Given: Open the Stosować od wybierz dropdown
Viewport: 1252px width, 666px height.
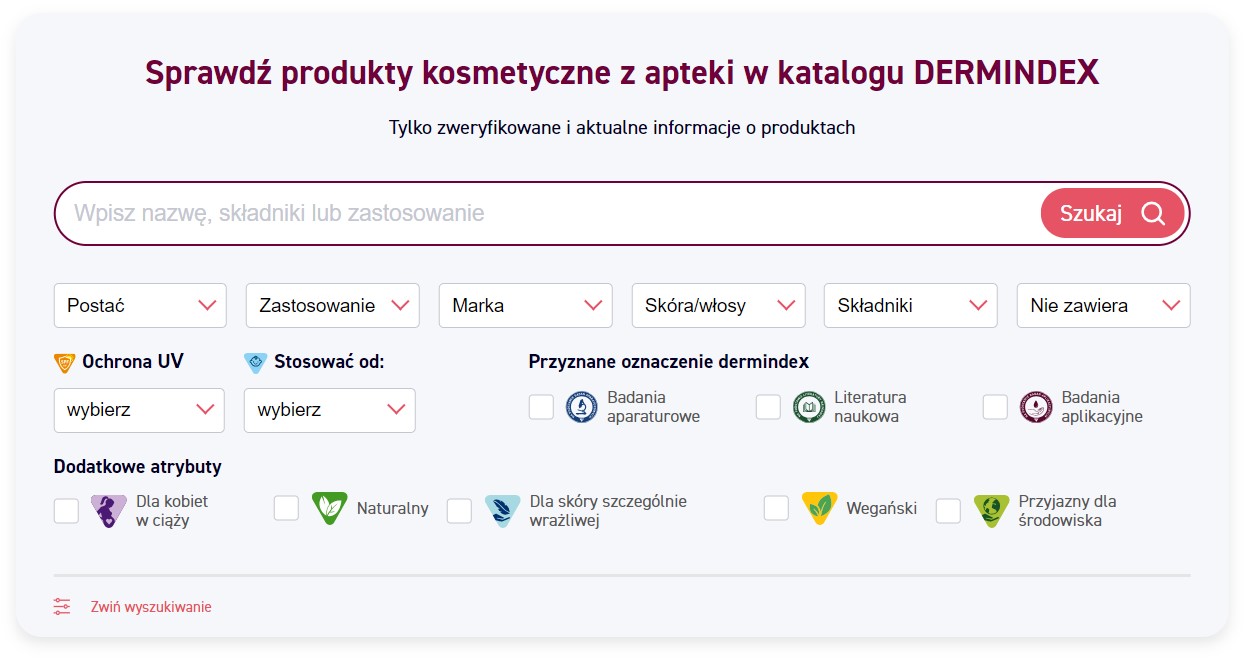Looking at the screenshot, I should click(330, 410).
